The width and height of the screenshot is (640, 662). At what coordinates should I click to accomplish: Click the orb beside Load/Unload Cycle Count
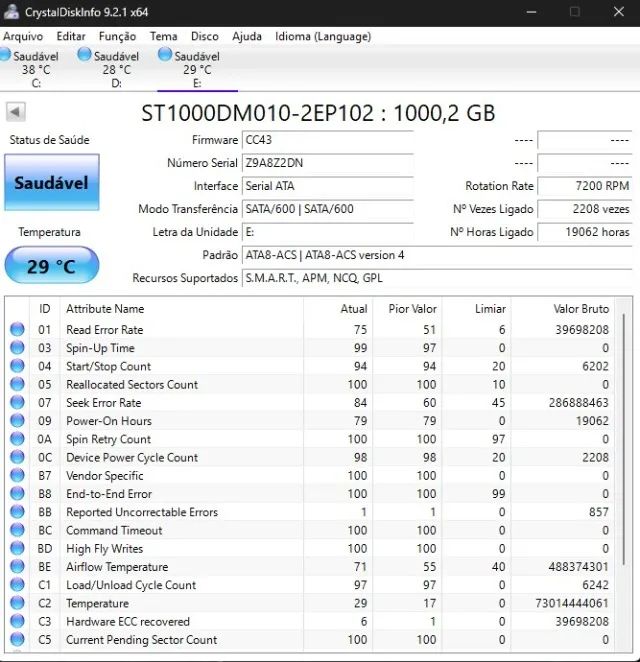click(17, 584)
